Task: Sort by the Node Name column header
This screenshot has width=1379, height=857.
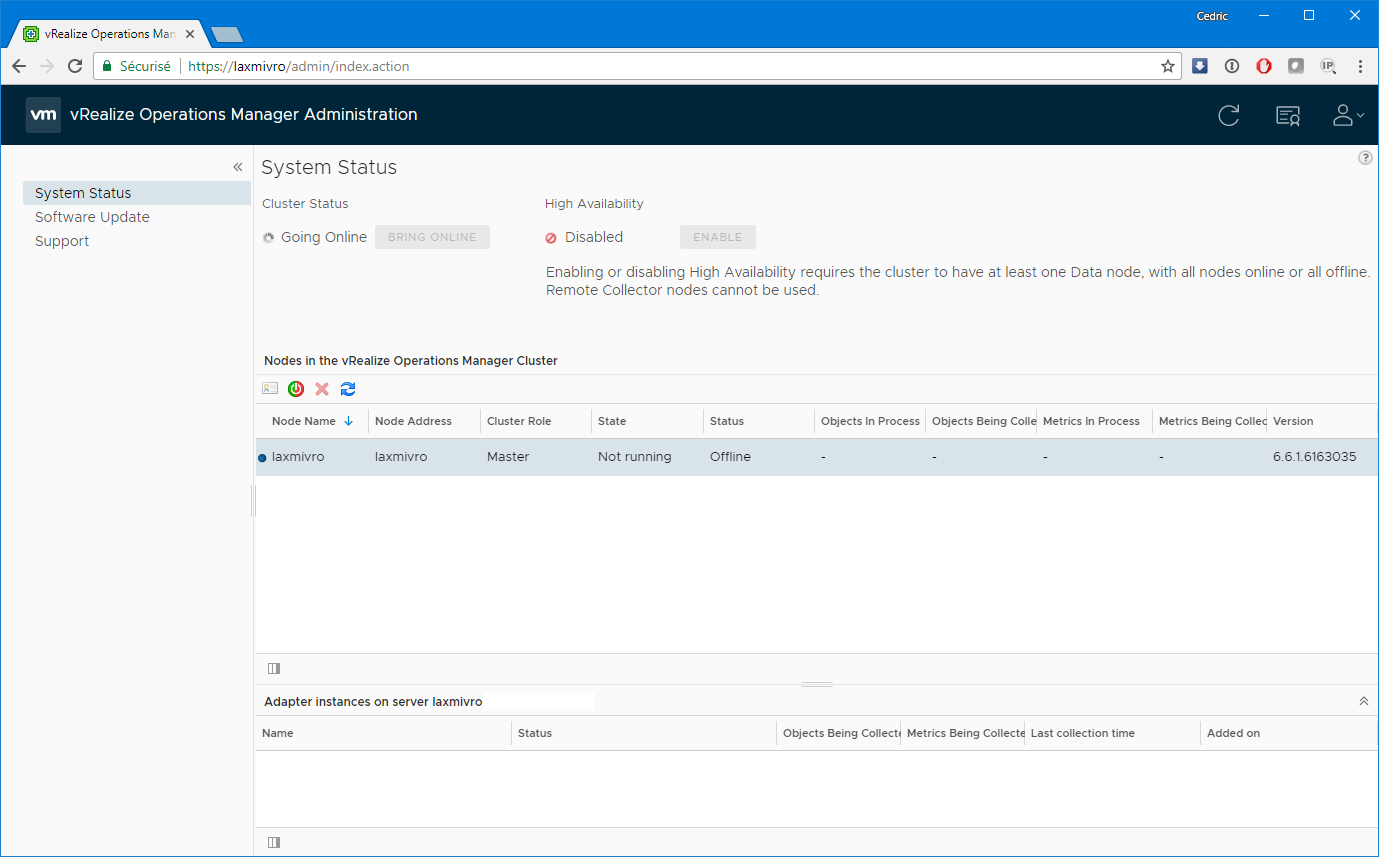Action: pyautogui.click(x=304, y=421)
